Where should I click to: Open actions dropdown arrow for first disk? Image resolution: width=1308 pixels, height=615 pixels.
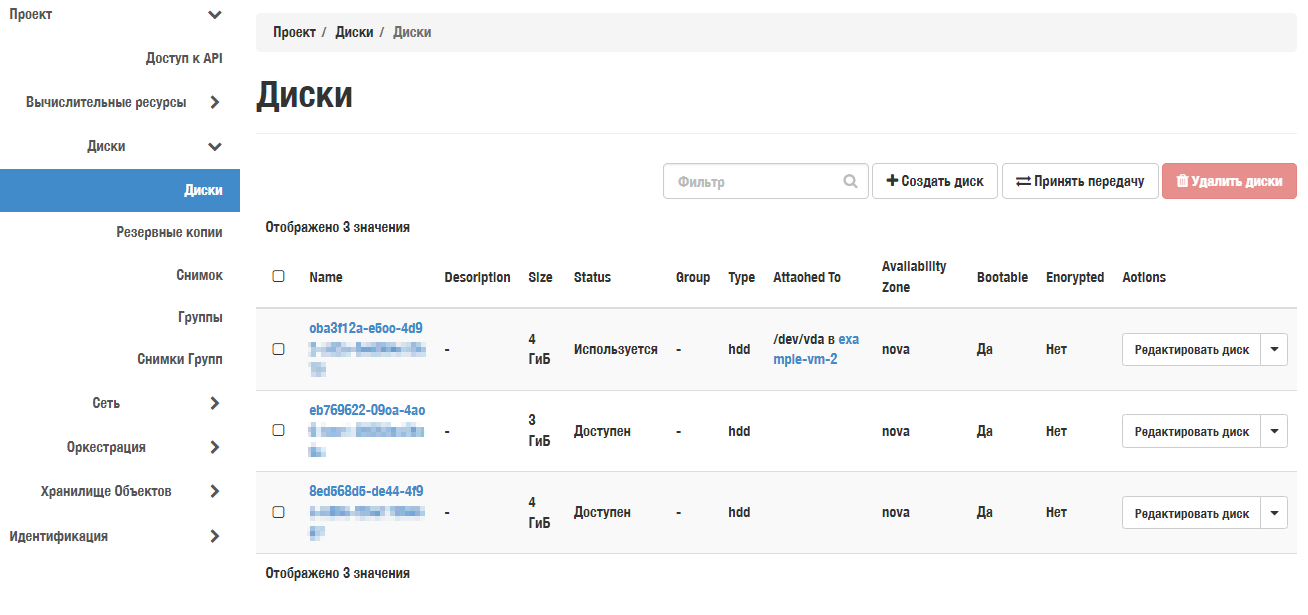[x=1274, y=350]
